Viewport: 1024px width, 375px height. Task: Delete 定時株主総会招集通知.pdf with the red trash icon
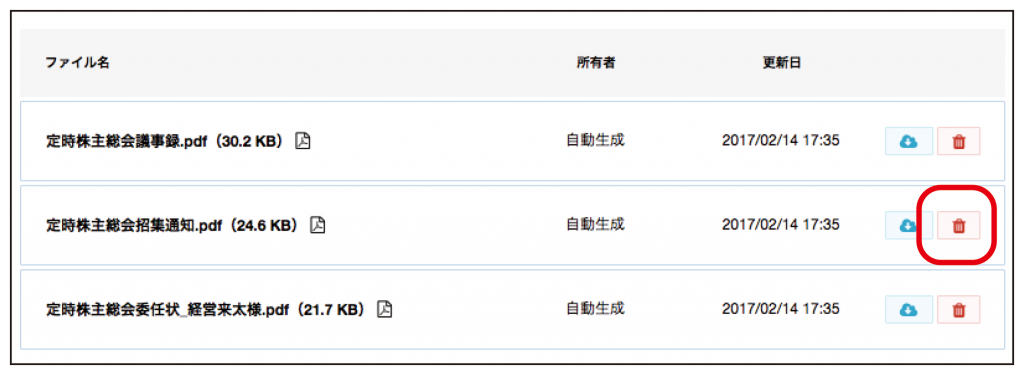tap(959, 225)
